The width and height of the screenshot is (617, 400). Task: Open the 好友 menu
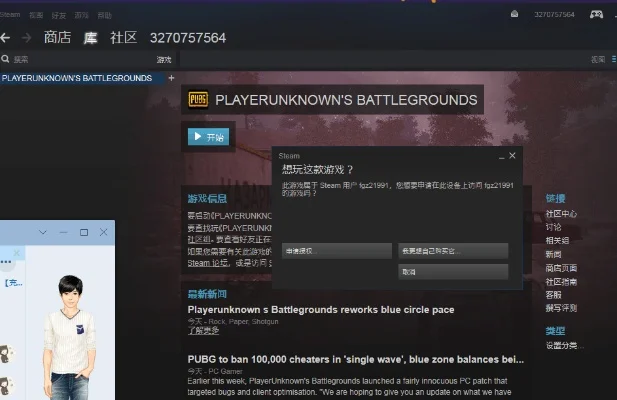point(59,15)
